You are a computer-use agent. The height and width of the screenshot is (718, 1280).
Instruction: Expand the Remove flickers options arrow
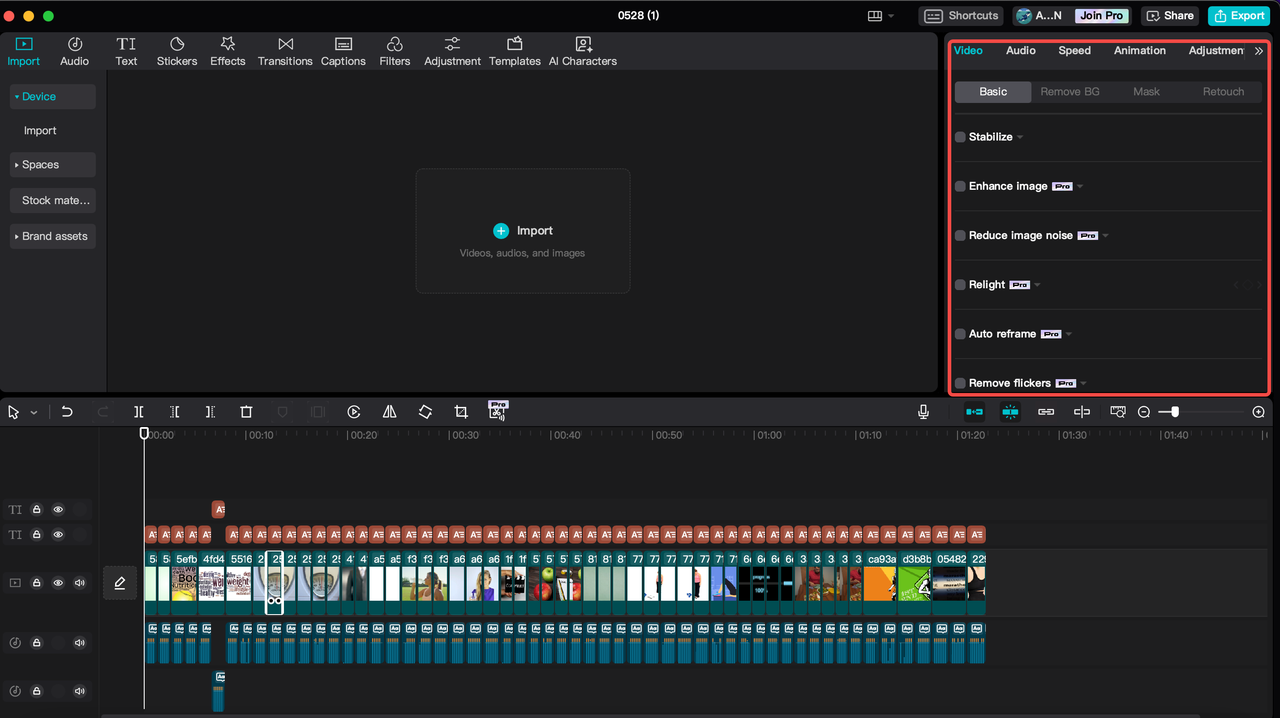pos(1084,383)
